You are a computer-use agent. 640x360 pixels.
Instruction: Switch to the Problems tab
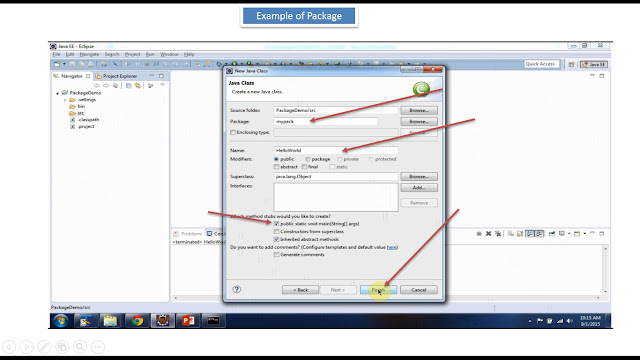(187, 233)
